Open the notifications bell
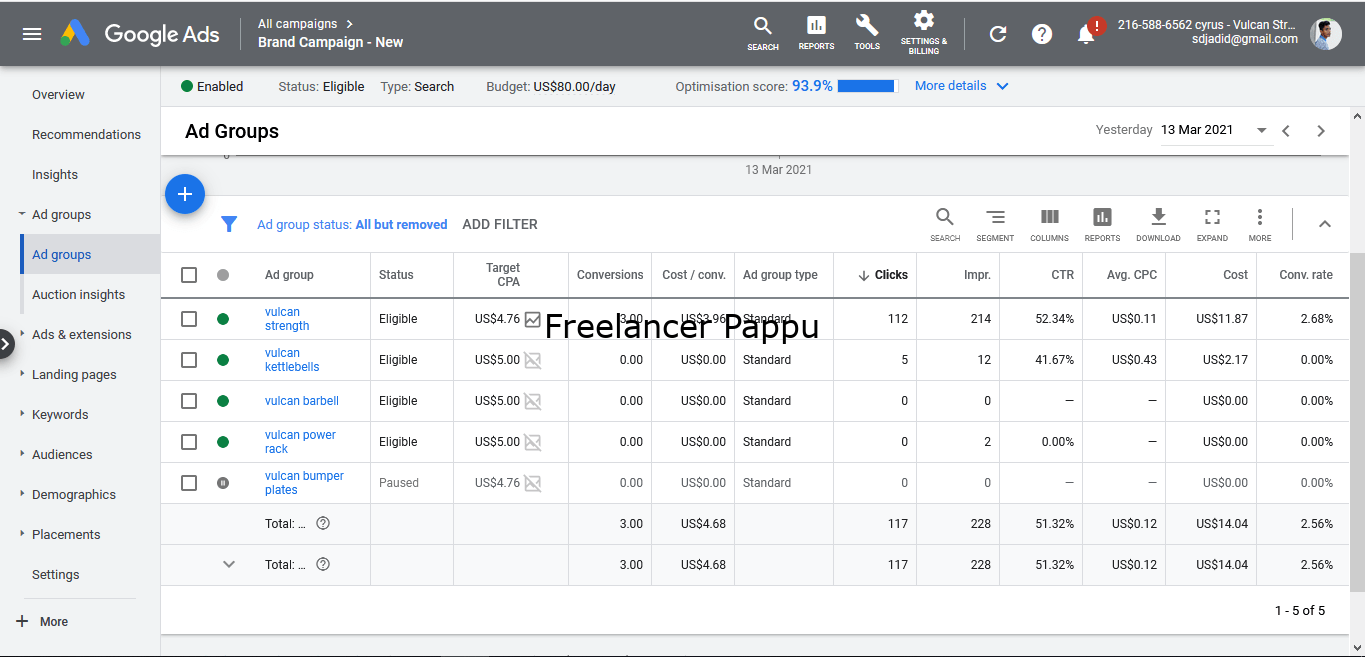This screenshot has width=1365, height=657. point(1086,34)
